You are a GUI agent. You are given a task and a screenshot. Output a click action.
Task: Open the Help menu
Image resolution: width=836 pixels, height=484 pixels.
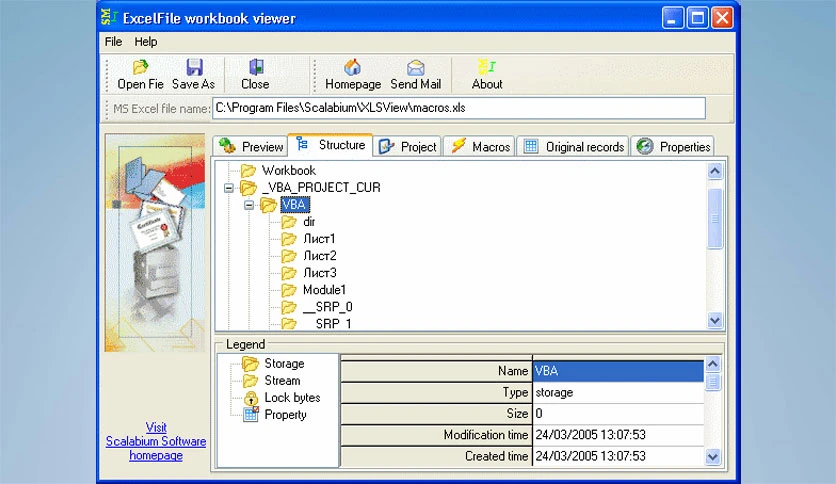pyautogui.click(x=146, y=42)
